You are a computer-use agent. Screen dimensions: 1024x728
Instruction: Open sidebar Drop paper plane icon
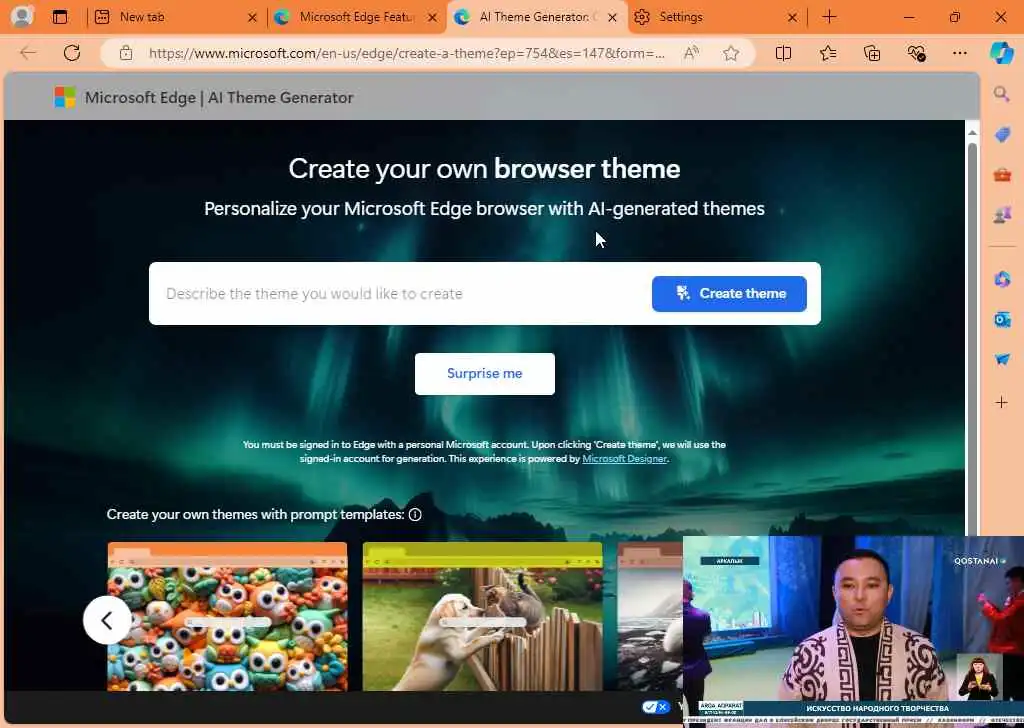[1002, 359]
